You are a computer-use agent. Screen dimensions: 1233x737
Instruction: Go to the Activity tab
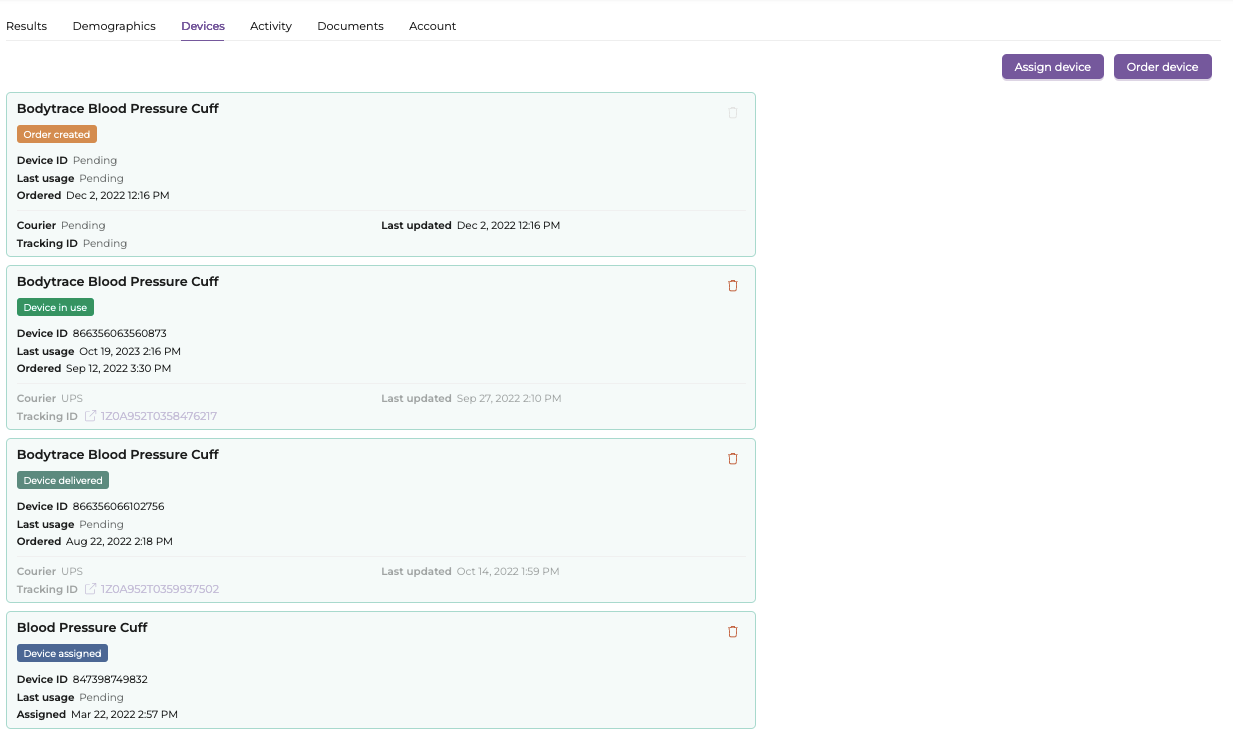[271, 26]
